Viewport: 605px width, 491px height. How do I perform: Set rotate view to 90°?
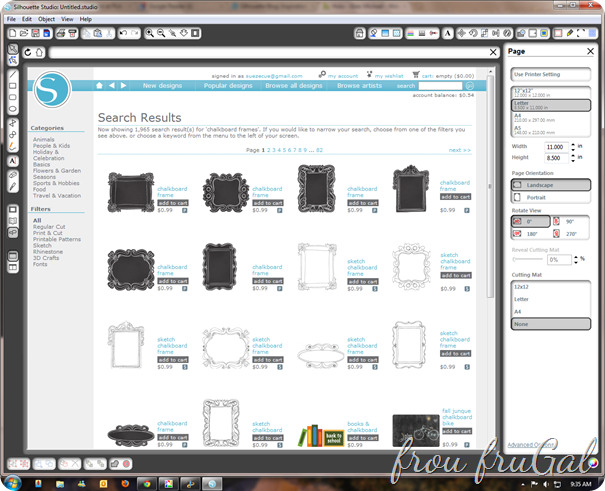570,221
